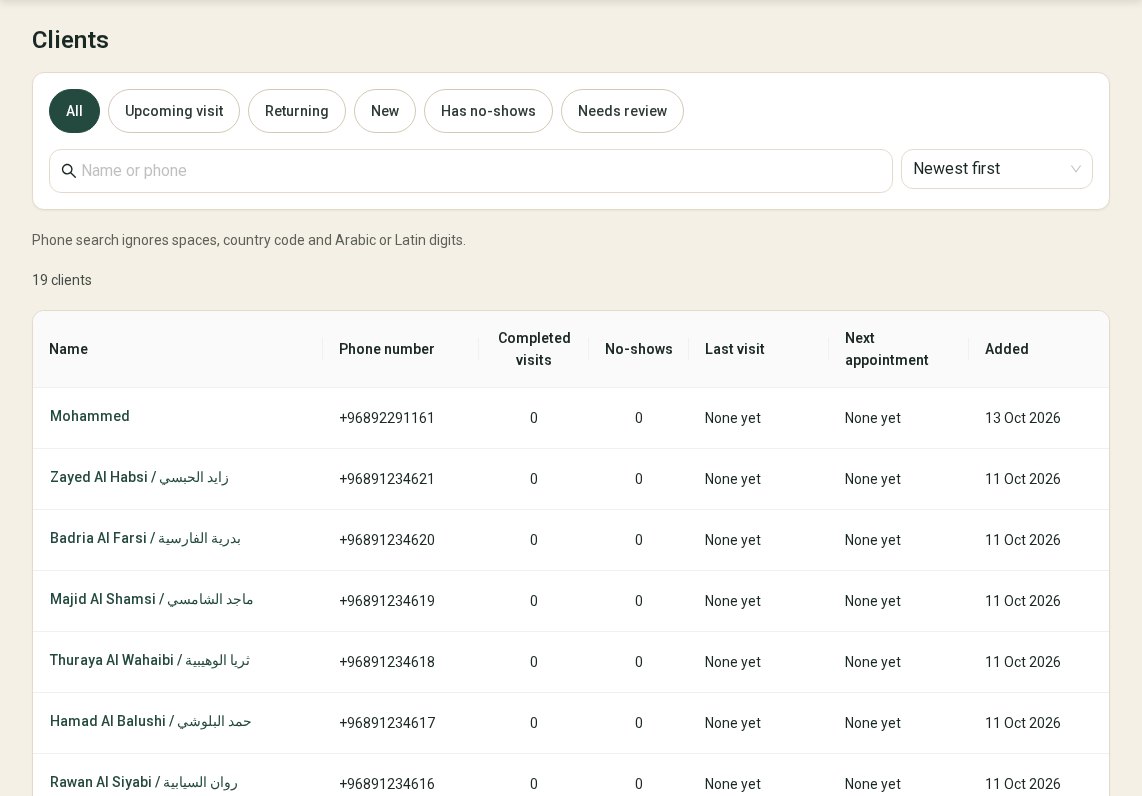
Task: Open Majid Al Shamsi's profile
Action: coord(151,599)
